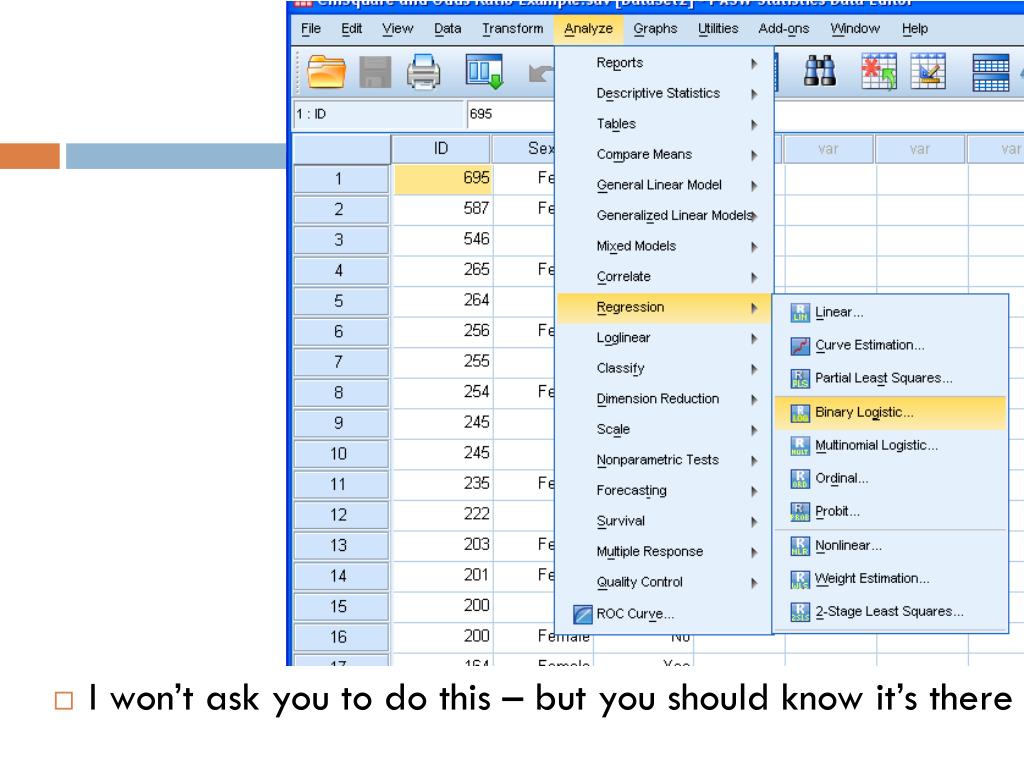Click the ID cell containing 546
Viewport: 1024px width, 768px height.
pos(443,239)
